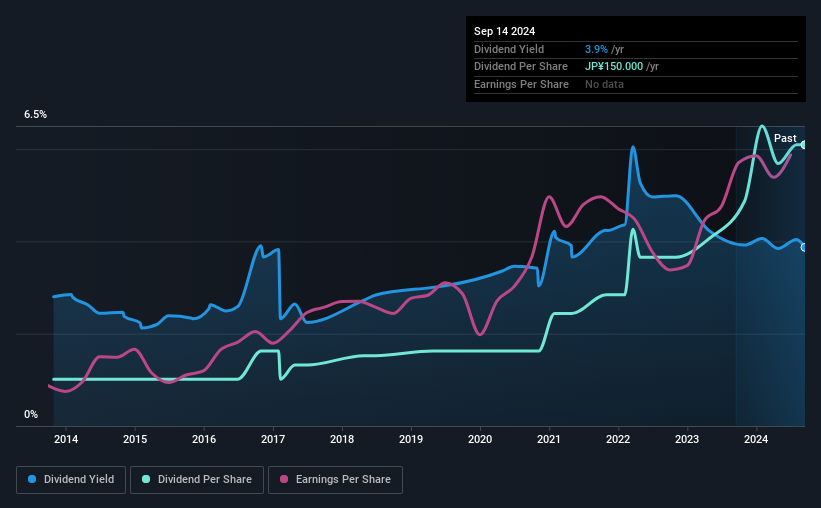This screenshot has width=821, height=508.
Task: Click the Earnings Per Share tooltip row label
Action: (521, 84)
